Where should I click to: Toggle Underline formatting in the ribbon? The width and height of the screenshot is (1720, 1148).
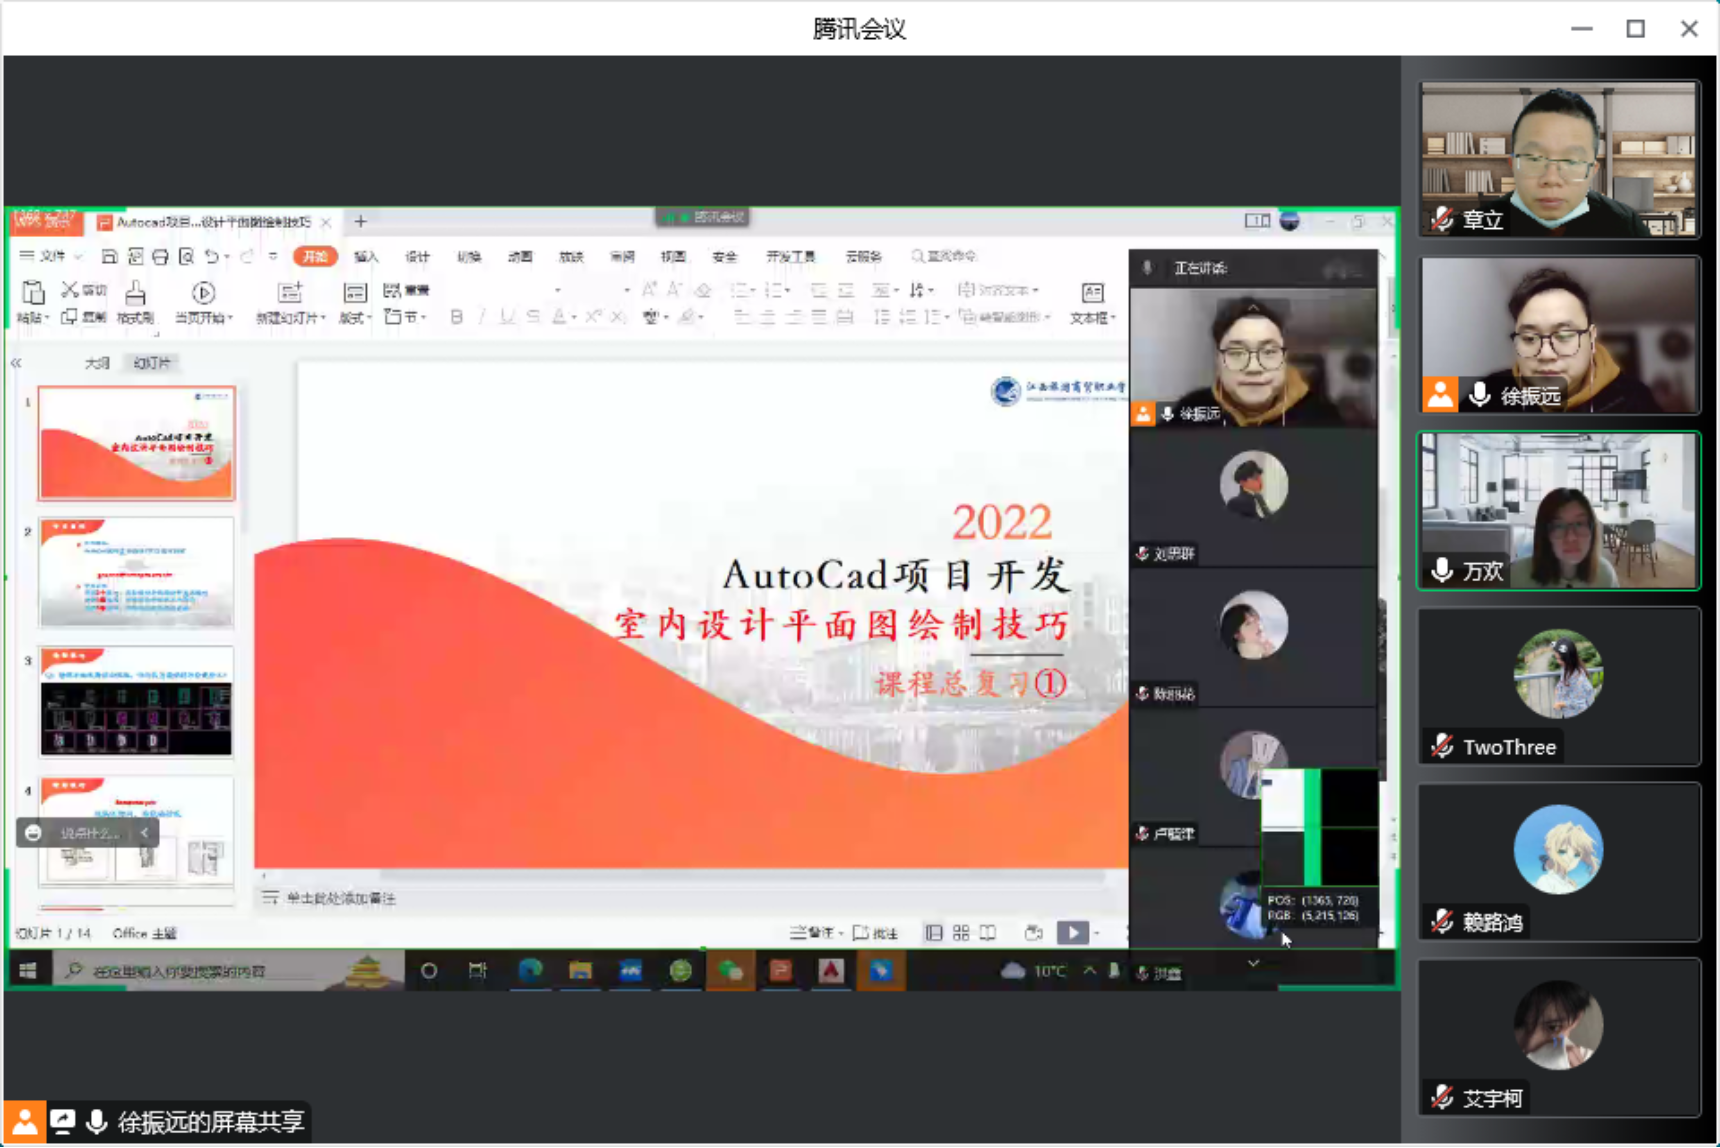pos(507,317)
